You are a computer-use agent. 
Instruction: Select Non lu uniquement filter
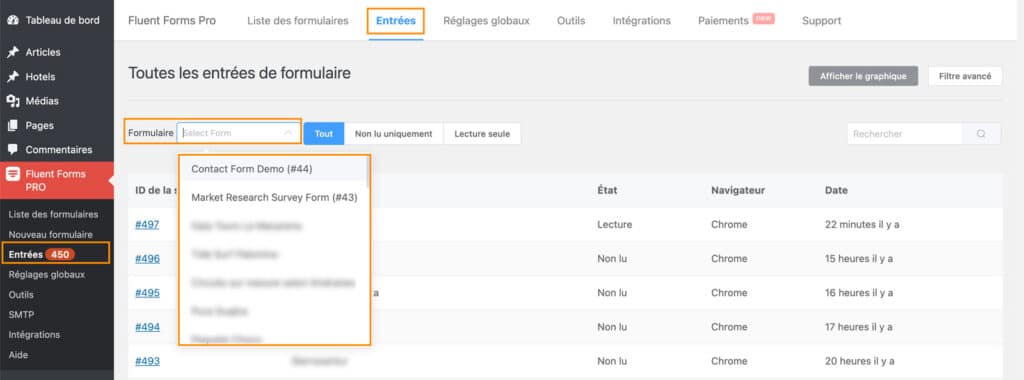click(394, 133)
